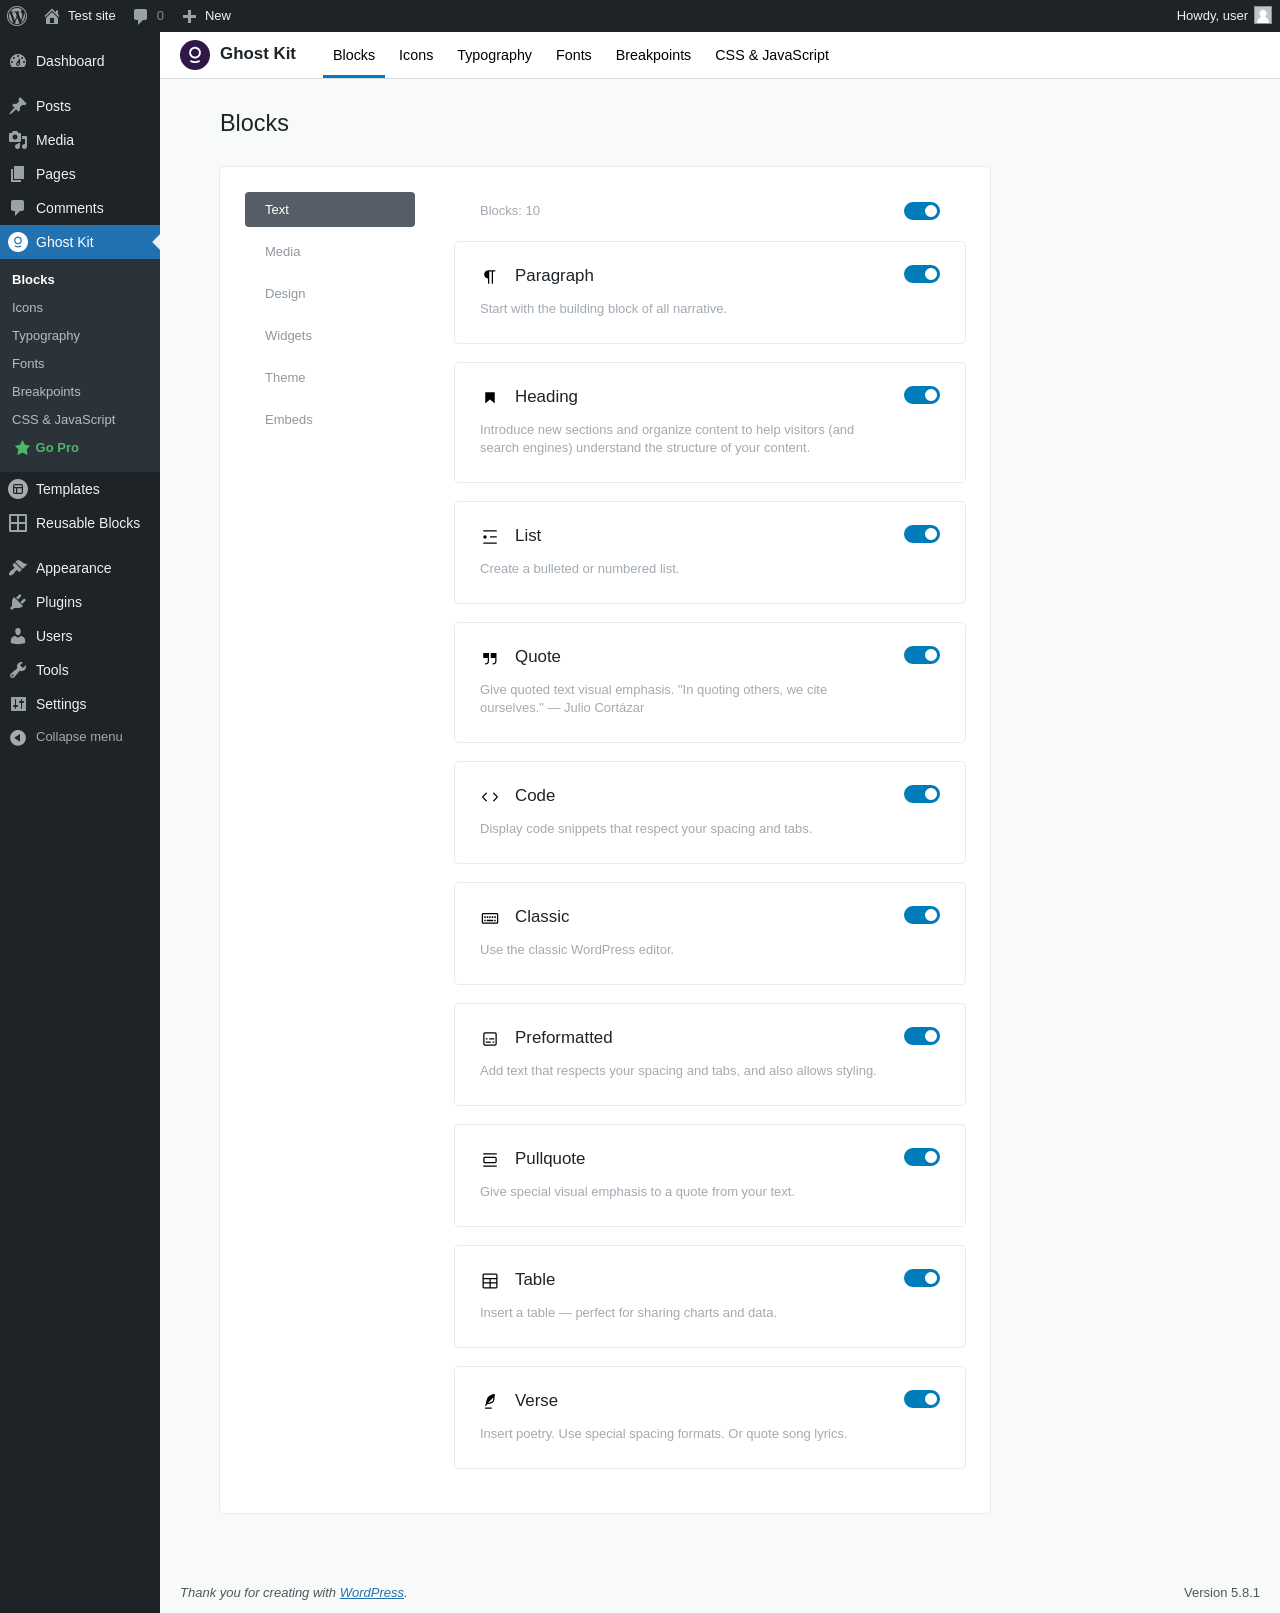Disable the Paragraph block toggle
Screen dimensions: 1280x1613
[x=922, y=274]
